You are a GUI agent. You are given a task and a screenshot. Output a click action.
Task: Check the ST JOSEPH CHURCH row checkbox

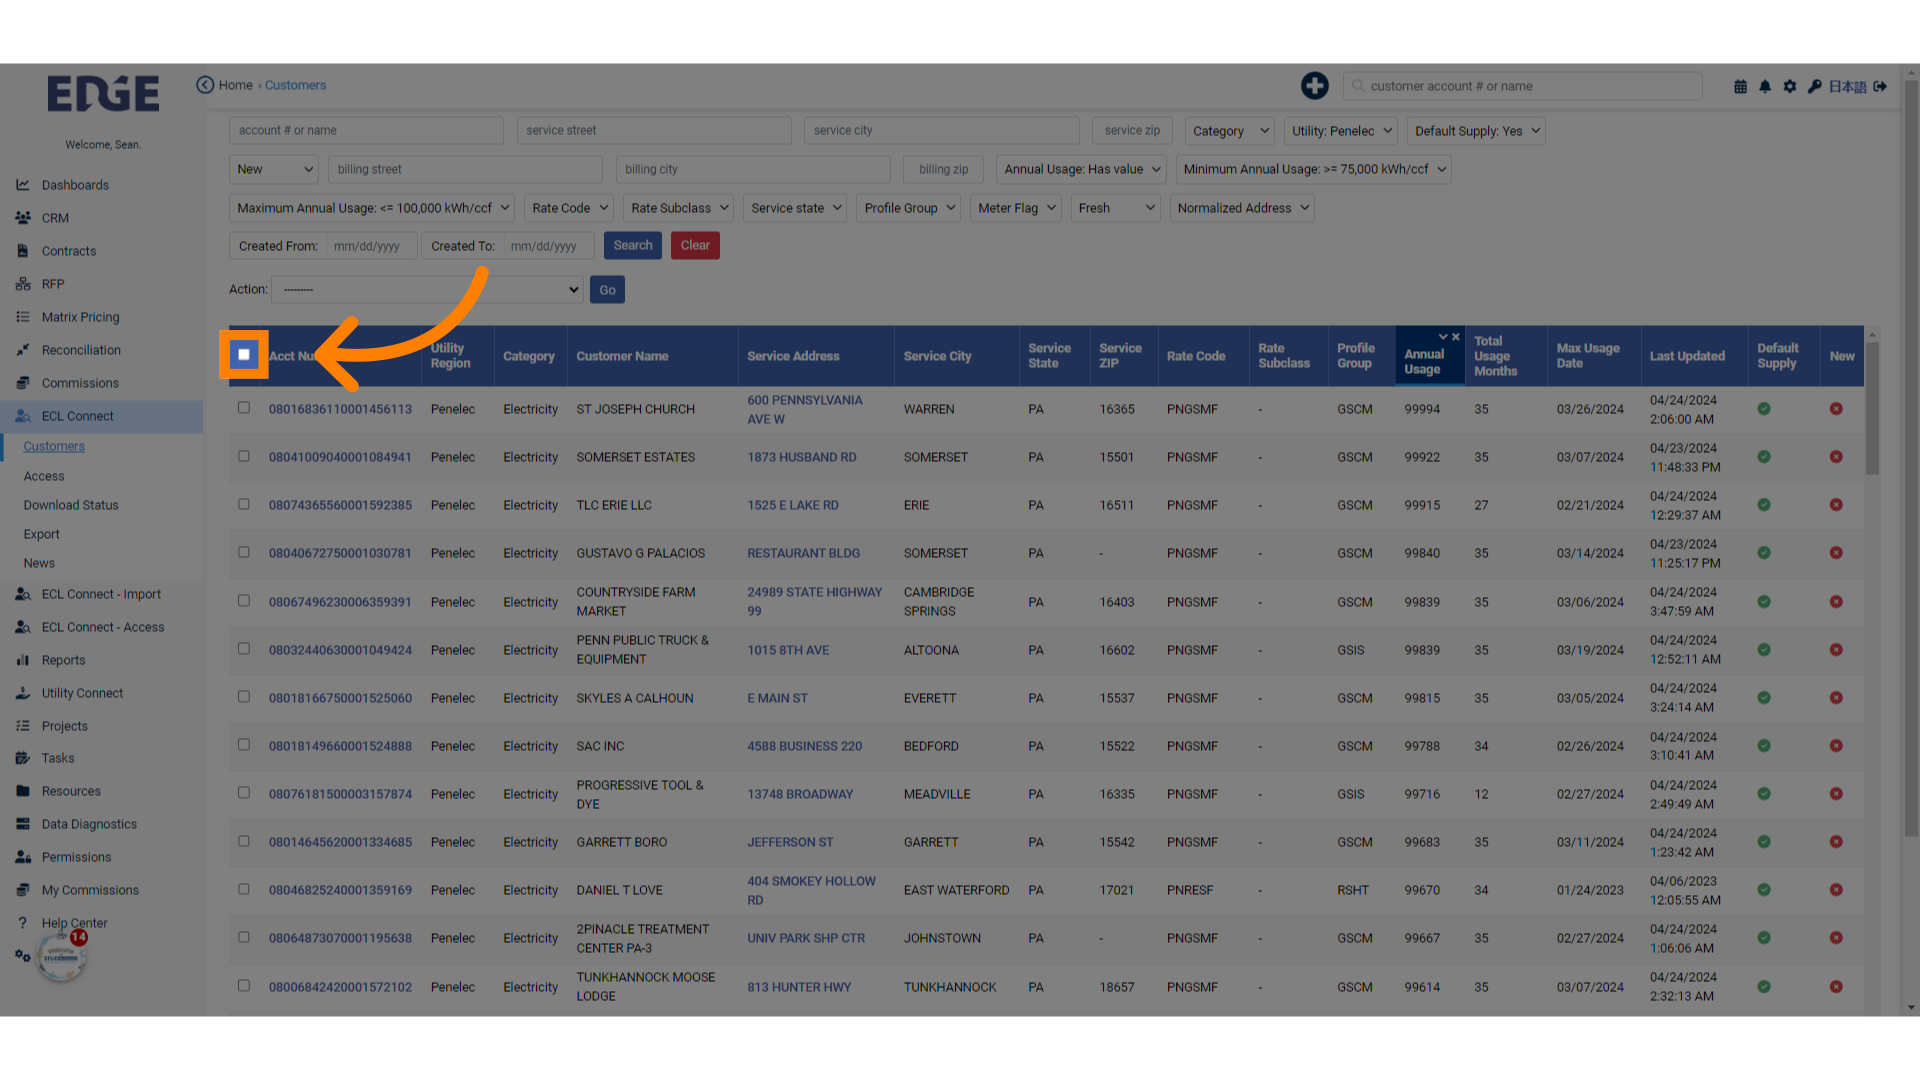[x=244, y=408]
